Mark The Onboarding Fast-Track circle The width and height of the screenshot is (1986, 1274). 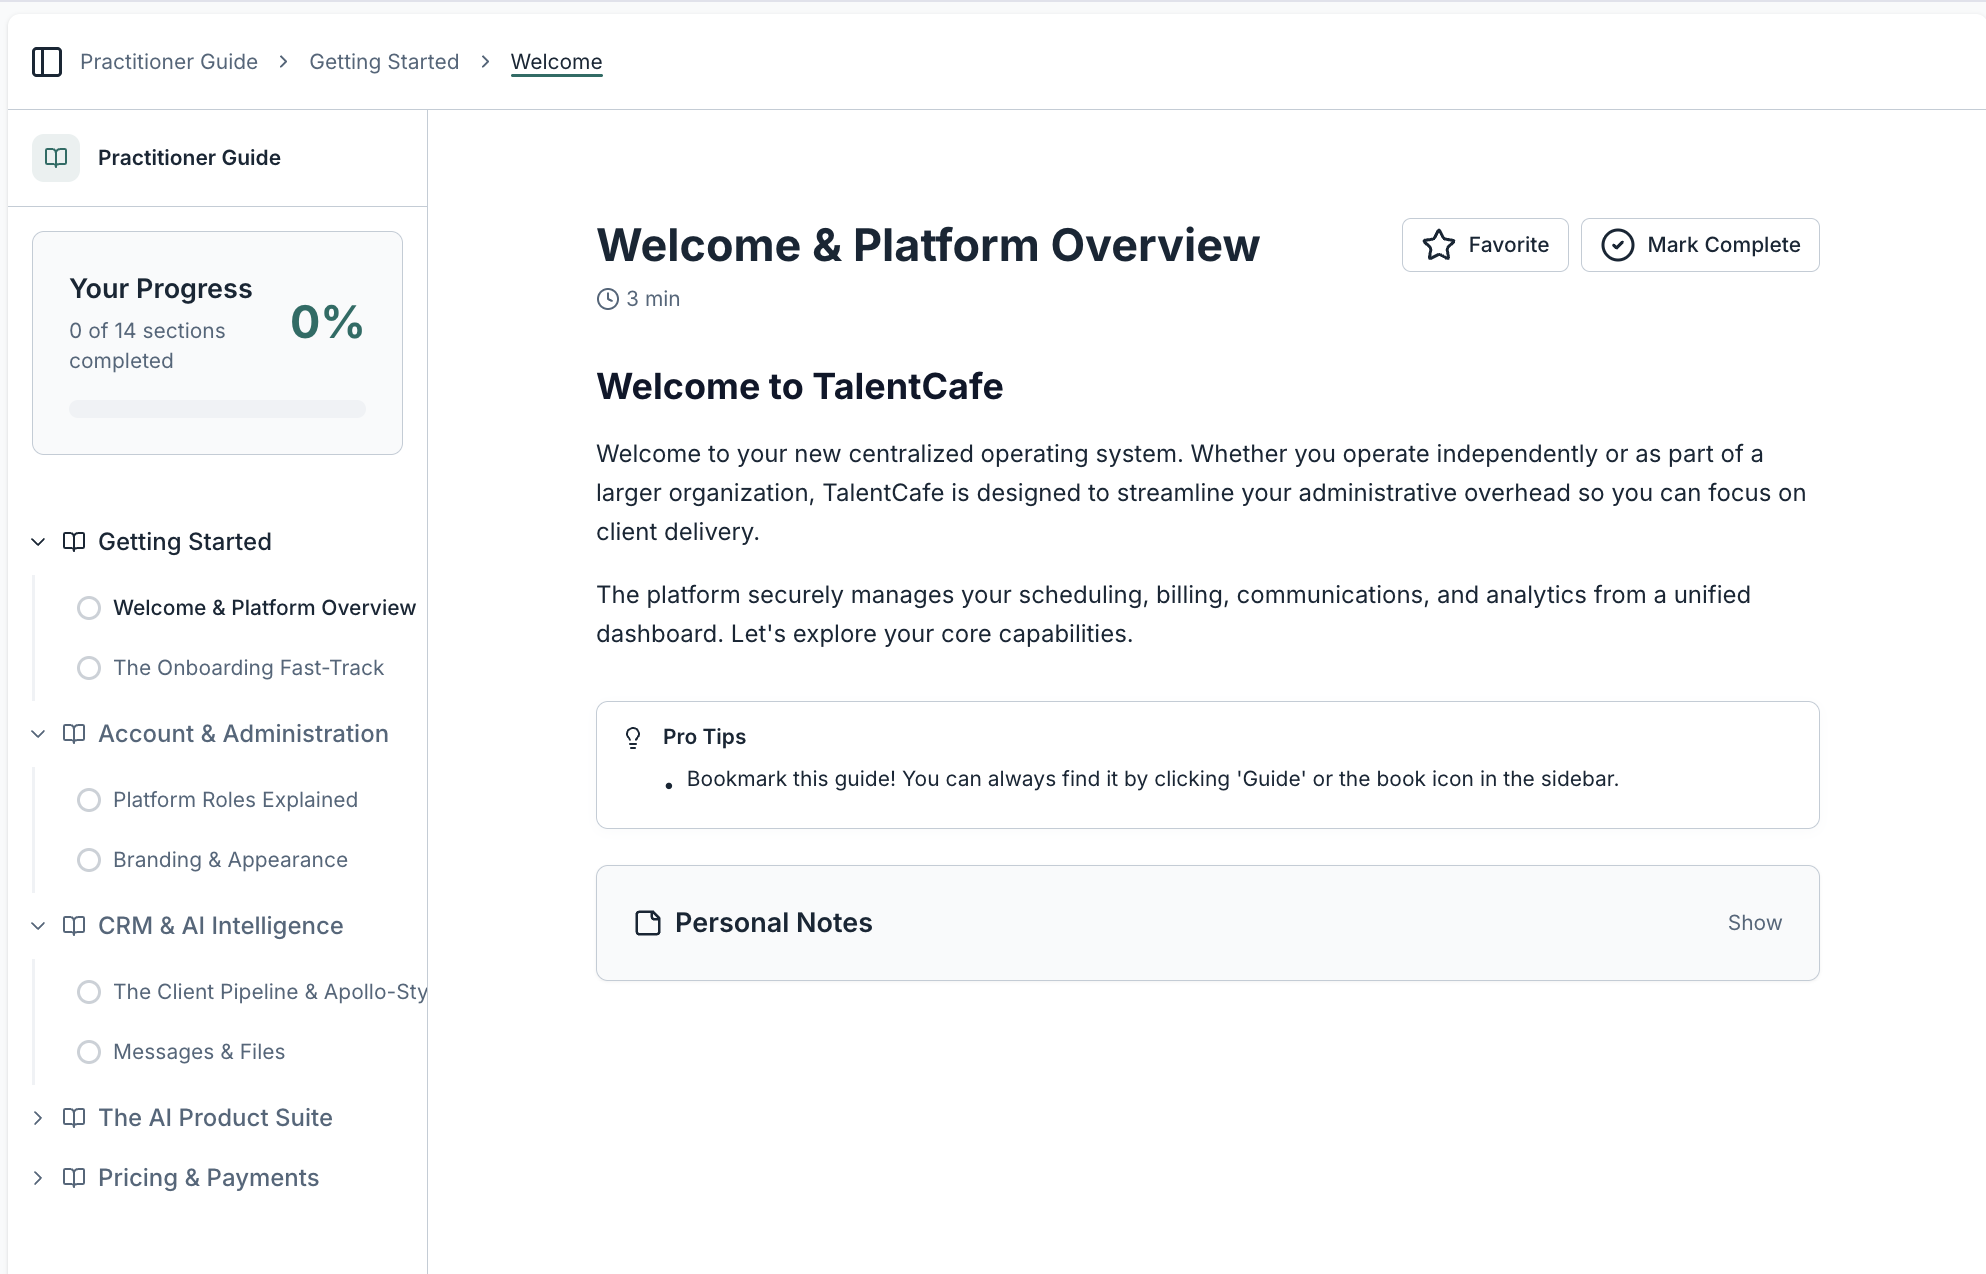89,668
